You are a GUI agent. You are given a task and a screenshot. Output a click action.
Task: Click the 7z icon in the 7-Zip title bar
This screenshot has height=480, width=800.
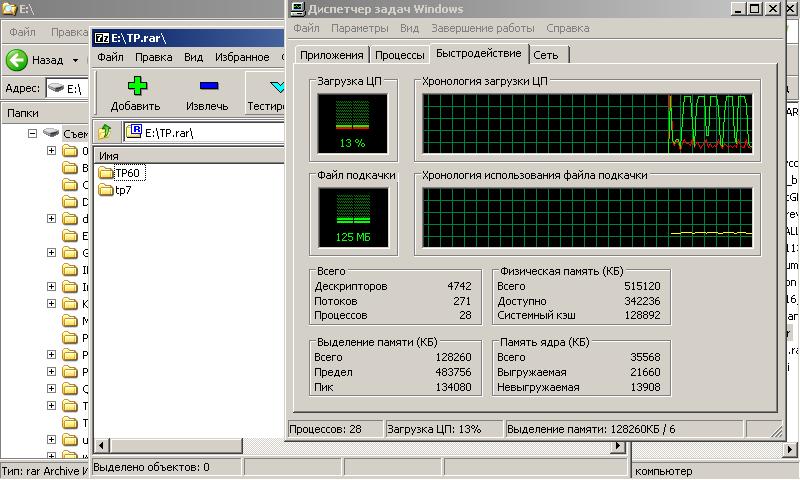[x=101, y=38]
